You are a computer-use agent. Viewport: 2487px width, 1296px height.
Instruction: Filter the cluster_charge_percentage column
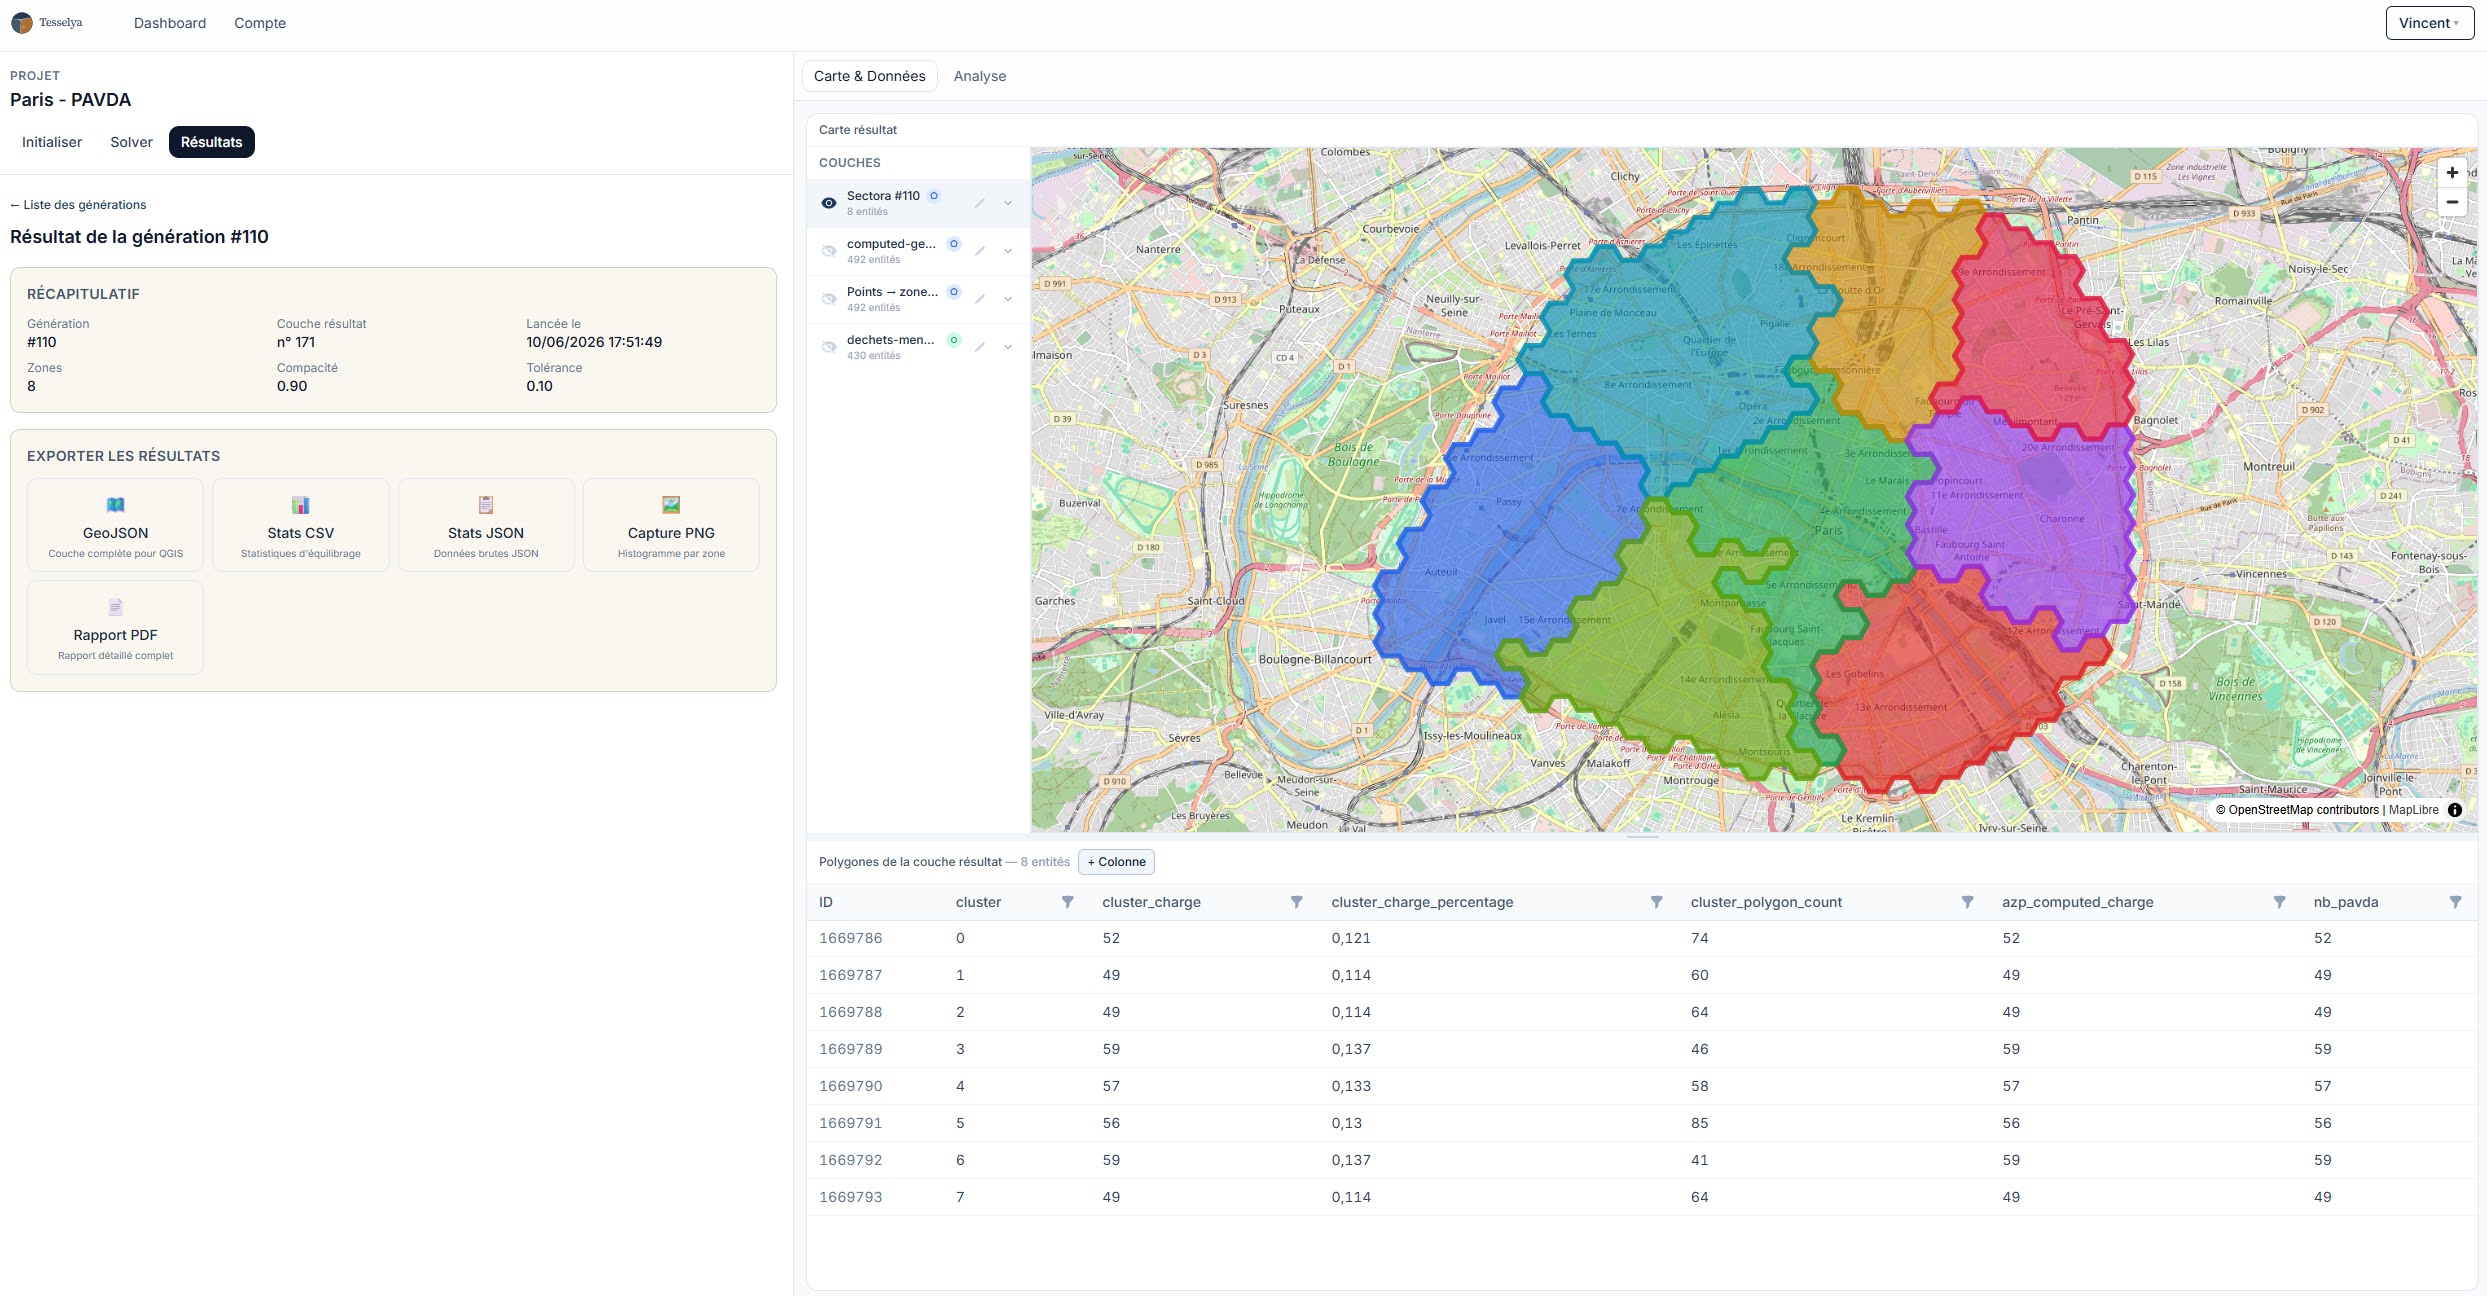point(1656,902)
